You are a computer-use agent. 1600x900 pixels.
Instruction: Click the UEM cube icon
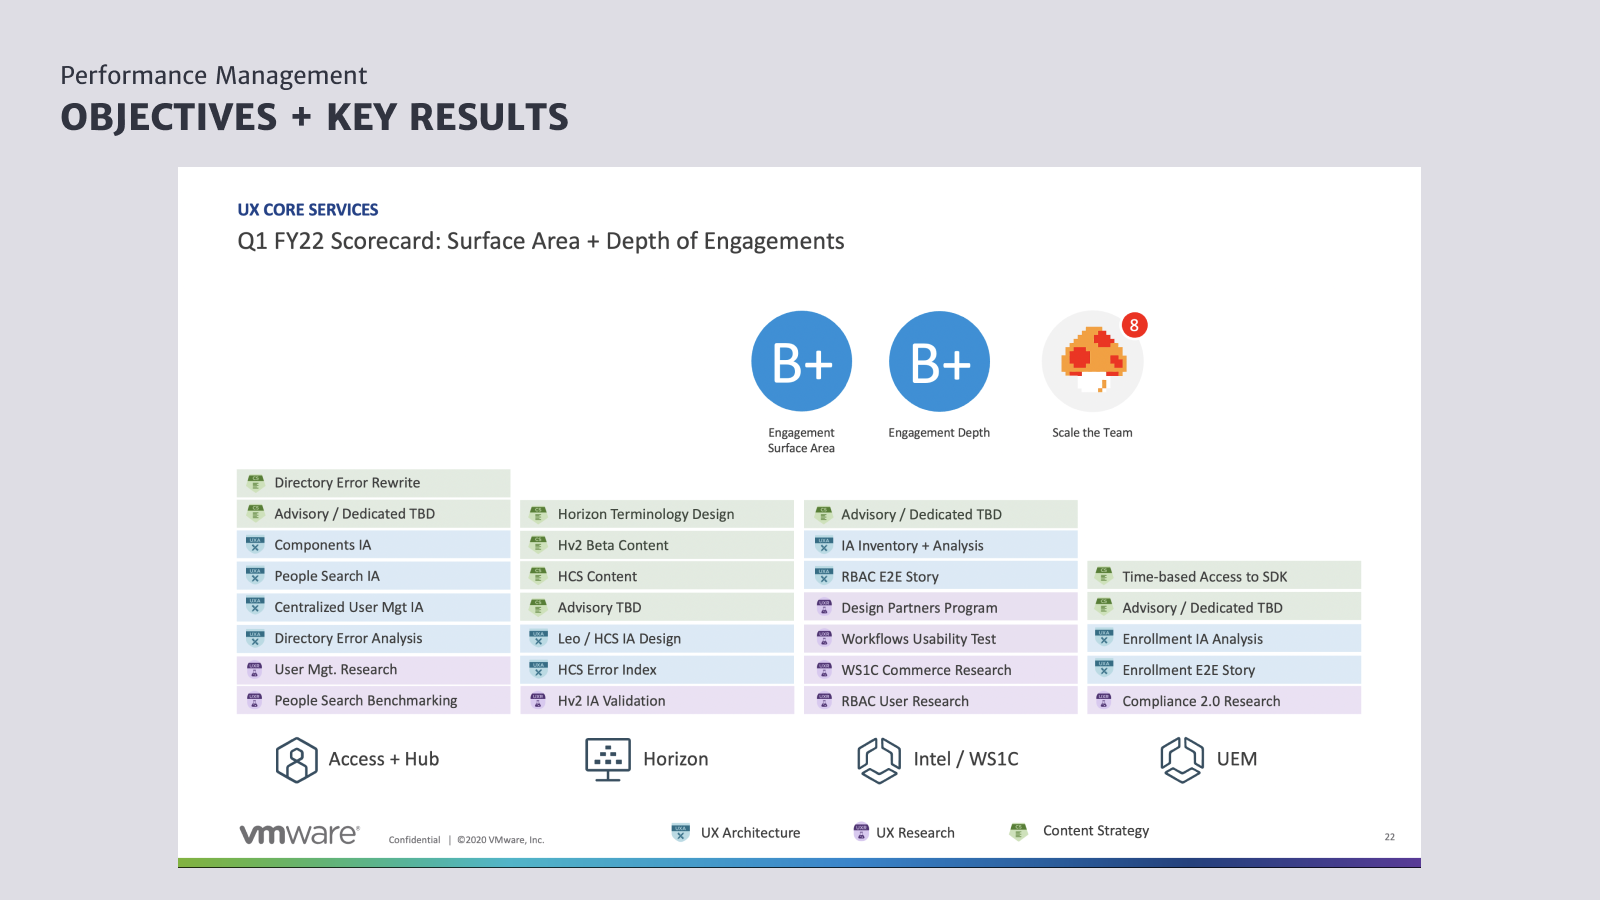click(1181, 760)
